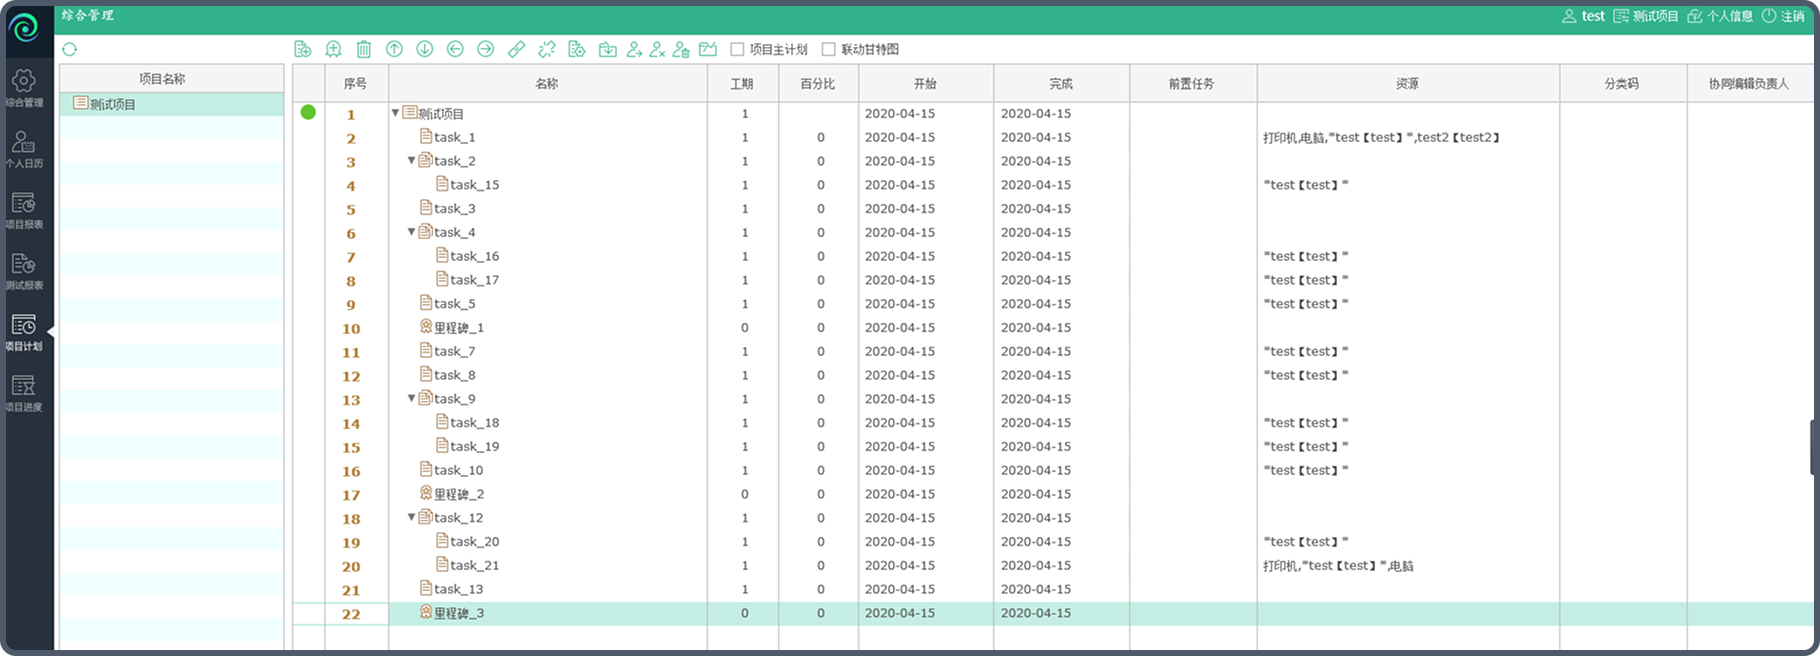Click the 注销 logout link

click(1783, 16)
